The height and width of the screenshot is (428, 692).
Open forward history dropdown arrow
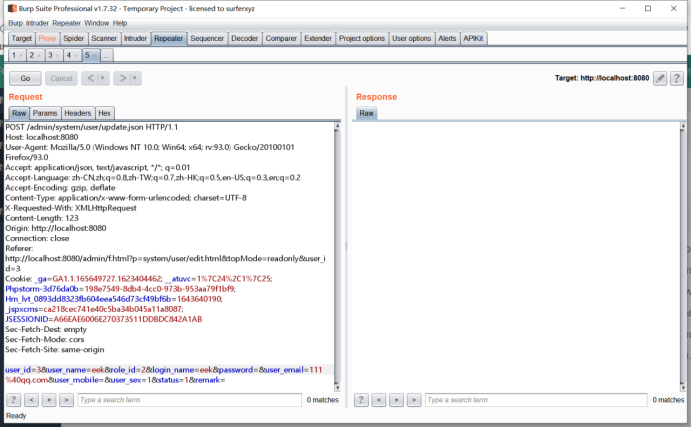(x=135, y=78)
